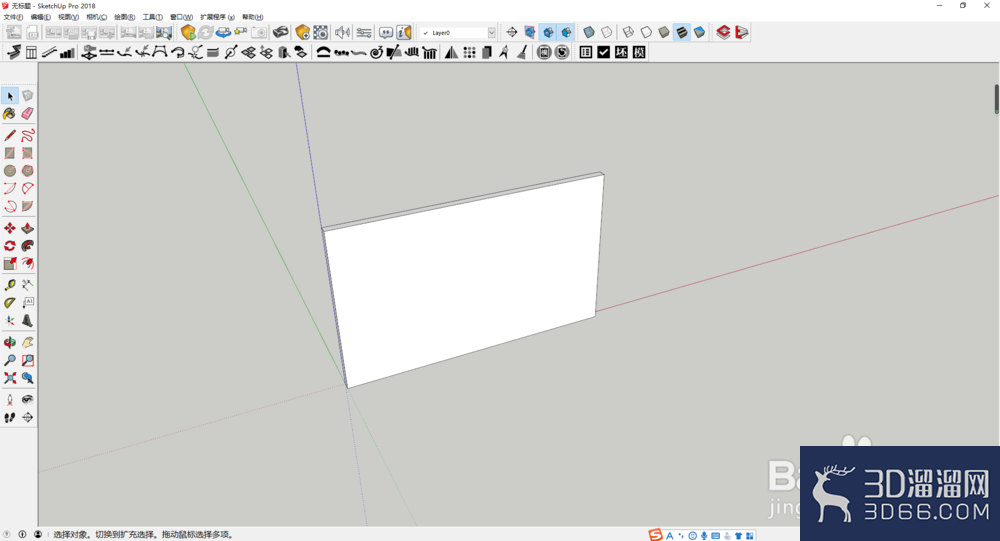The height and width of the screenshot is (541, 1000).
Task: Select the Orbit tool
Action: point(10,343)
